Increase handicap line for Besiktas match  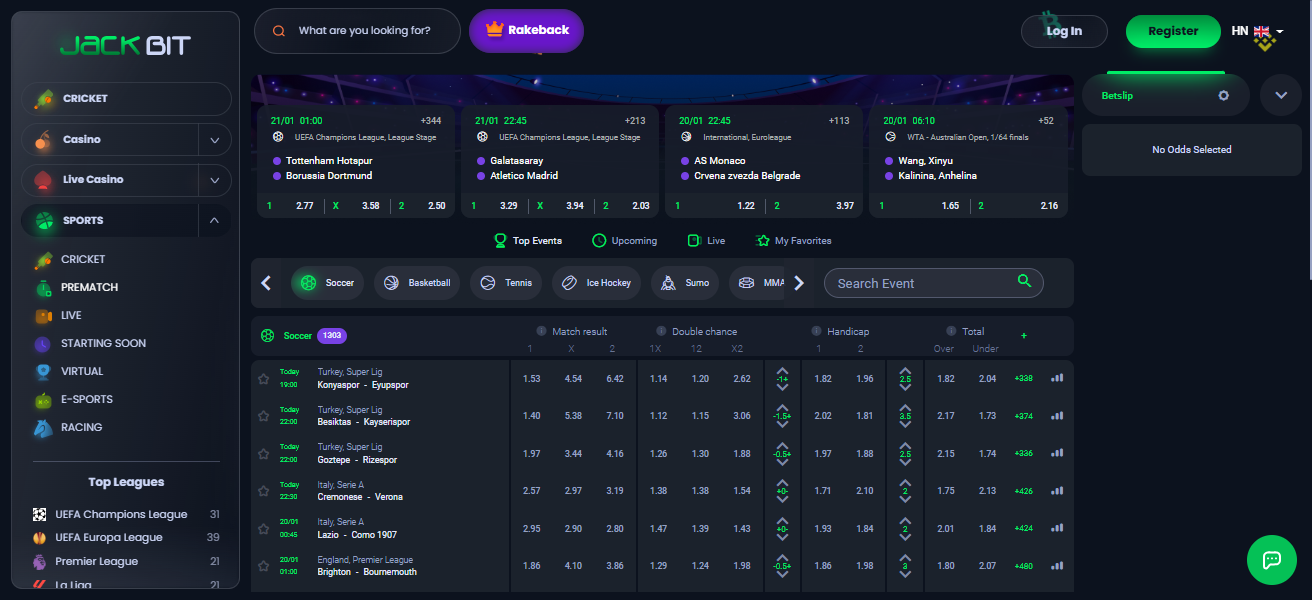[x=782, y=405]
